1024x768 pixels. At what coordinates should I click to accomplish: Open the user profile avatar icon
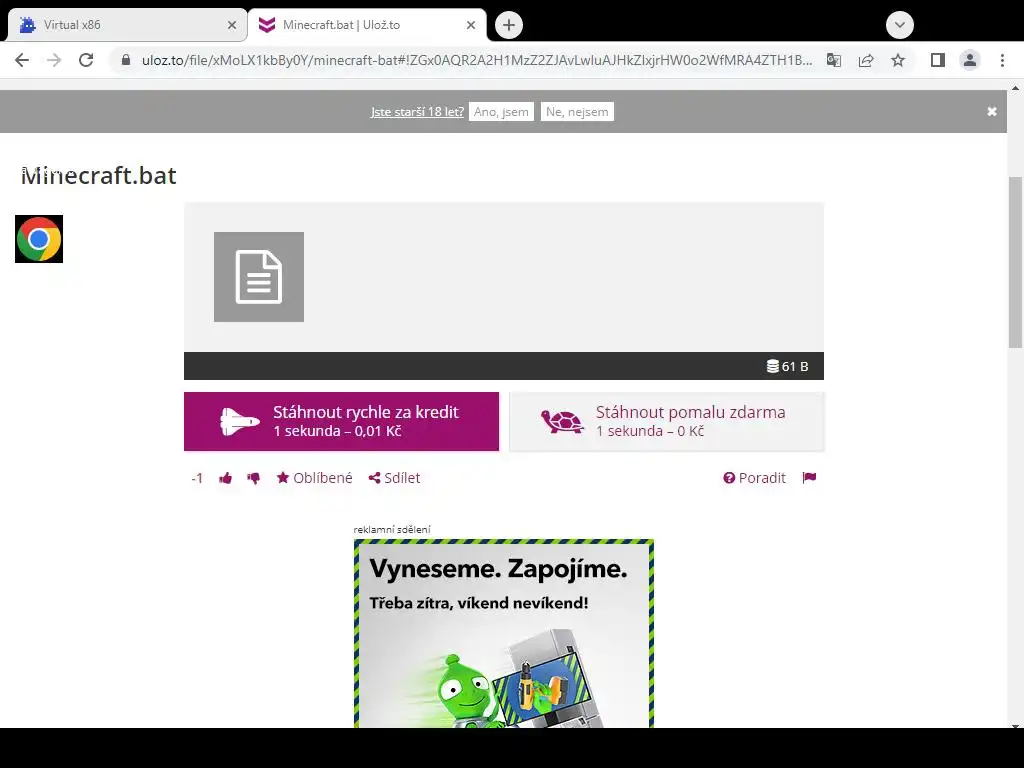point(970,60)
